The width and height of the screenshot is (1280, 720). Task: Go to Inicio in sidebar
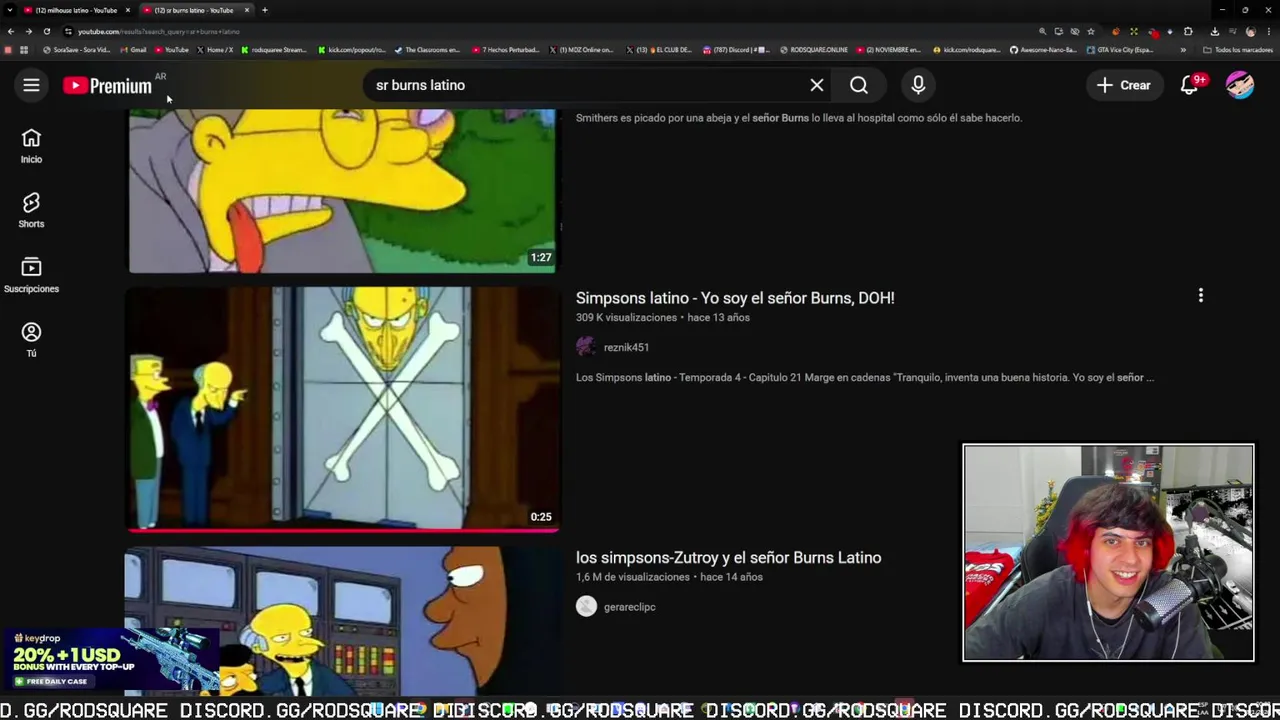[31, 146]
